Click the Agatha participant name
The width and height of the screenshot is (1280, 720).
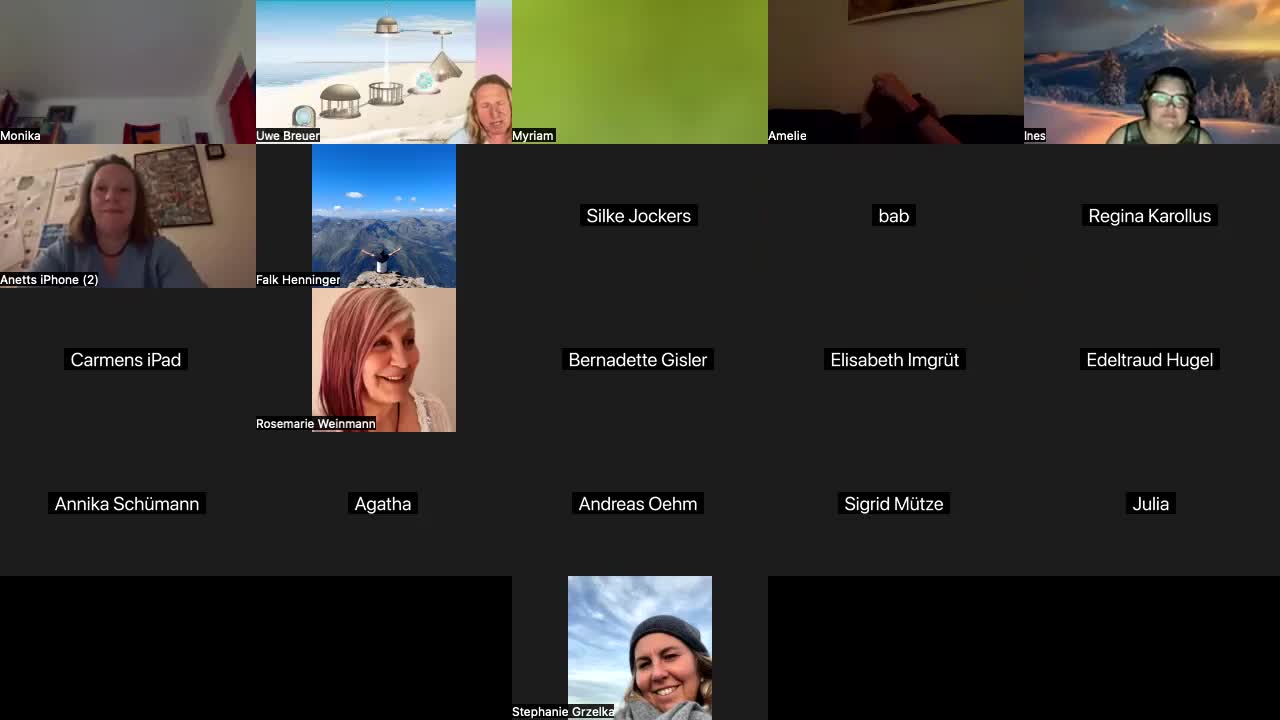383,504
